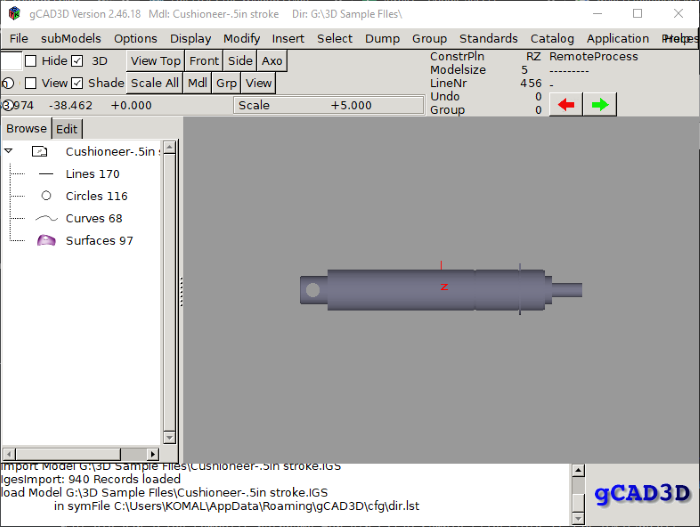Open the subModels menu
The image size is (700, 527).
point(71,38)
